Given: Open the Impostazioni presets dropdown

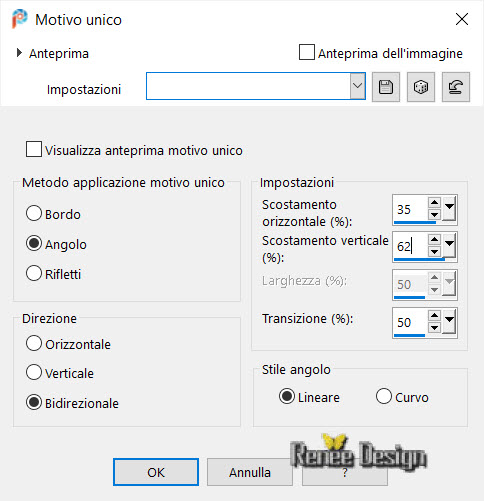Looking at the screenshot, I should 357,86.
